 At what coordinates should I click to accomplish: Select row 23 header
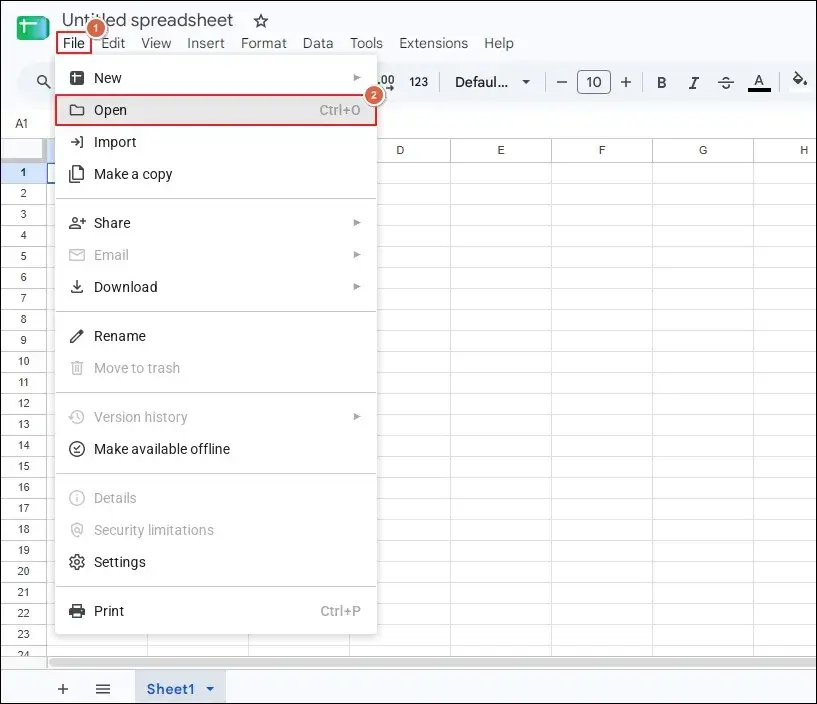coord(23,634)
